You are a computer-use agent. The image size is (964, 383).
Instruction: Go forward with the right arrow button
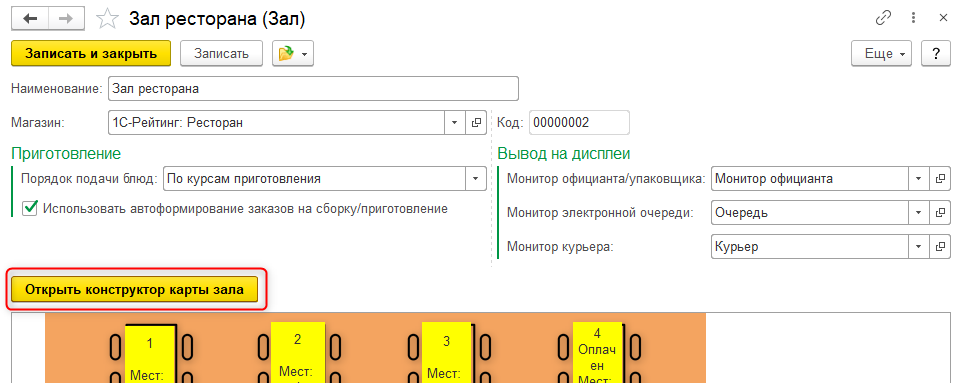pos(67,18)
